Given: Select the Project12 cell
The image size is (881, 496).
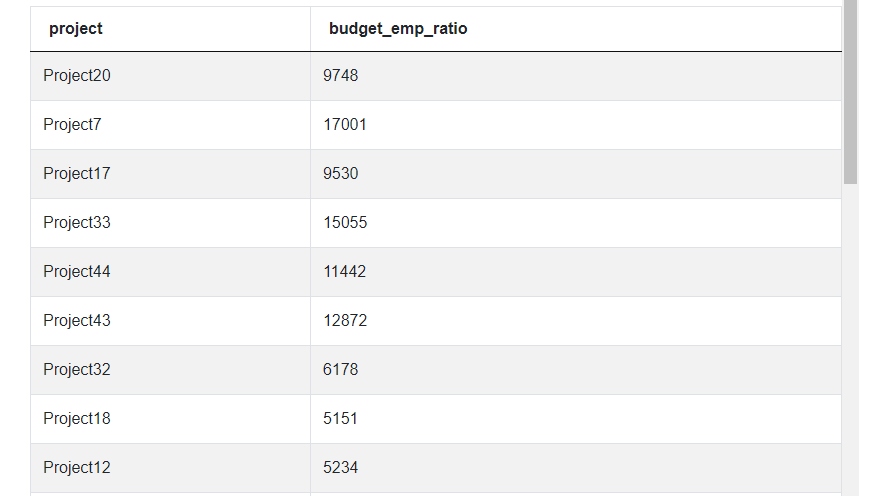Looking at the screenshot, I should (x=170, y=468).
